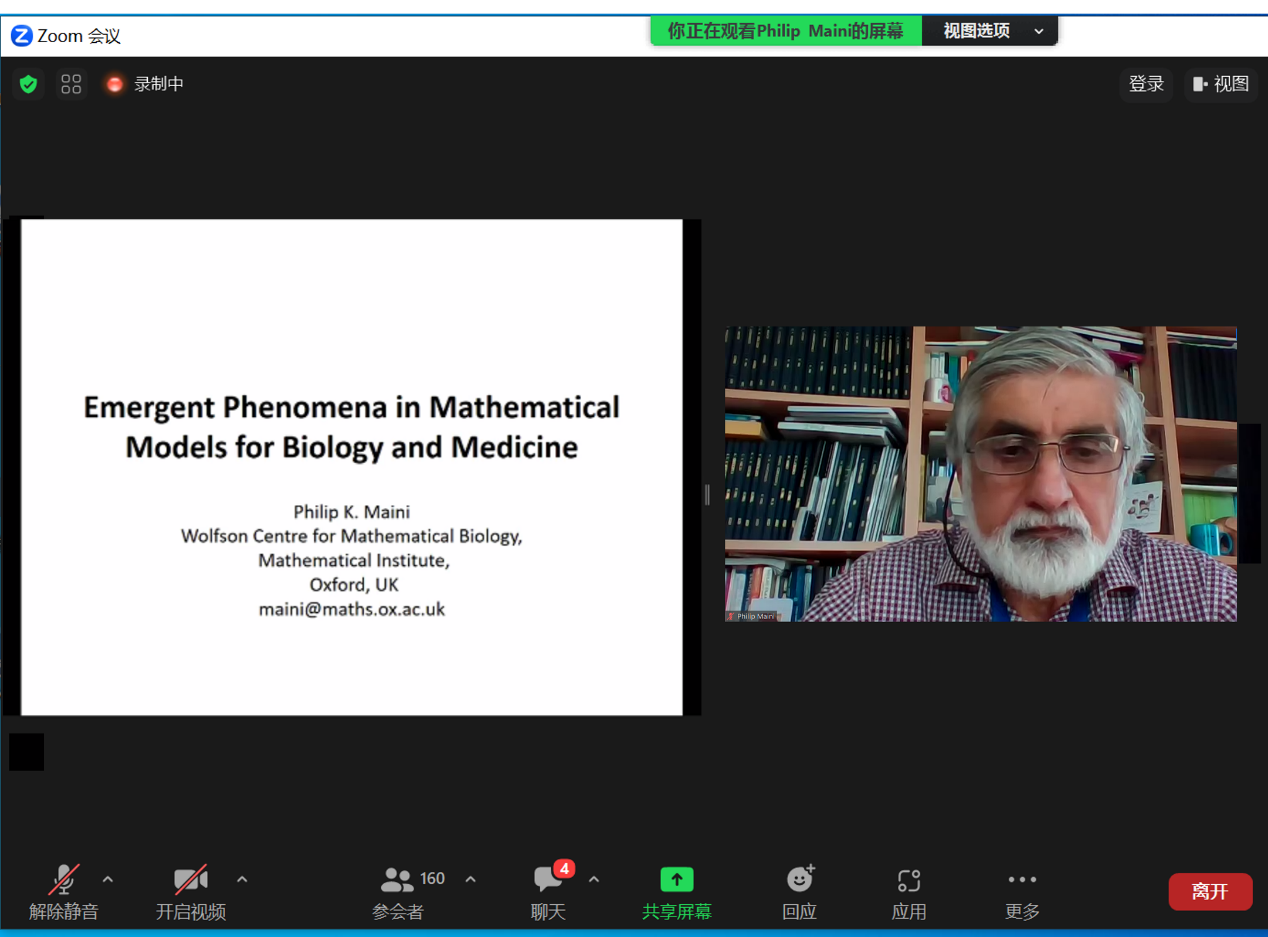This screenshot has height=937, width=1268.
Task: Click the red recording indicator icon
Action: [115, 84]
